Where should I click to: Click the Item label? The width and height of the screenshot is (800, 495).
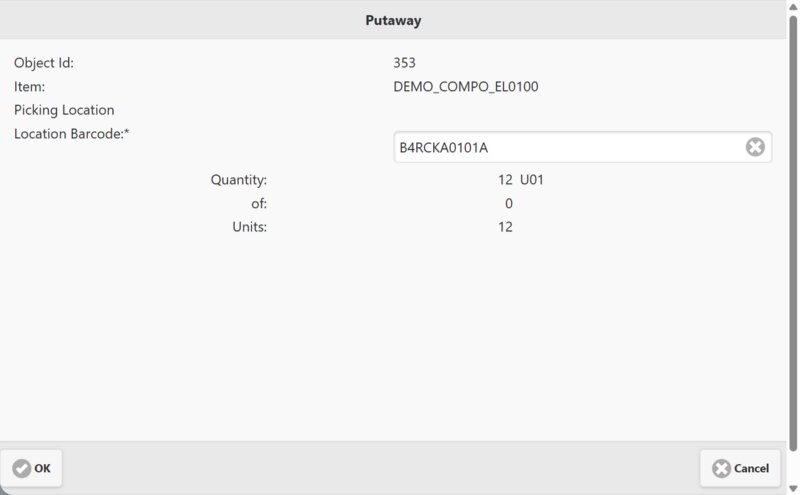coord(30,87)
